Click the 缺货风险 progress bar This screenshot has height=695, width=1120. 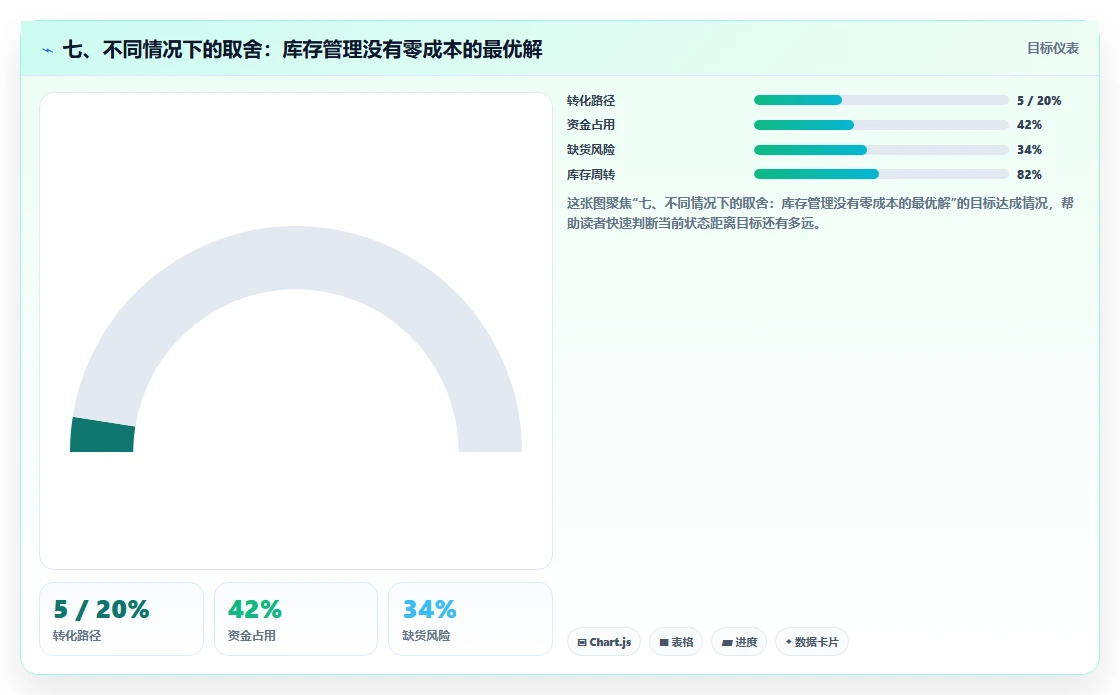(x=881, y=150)
